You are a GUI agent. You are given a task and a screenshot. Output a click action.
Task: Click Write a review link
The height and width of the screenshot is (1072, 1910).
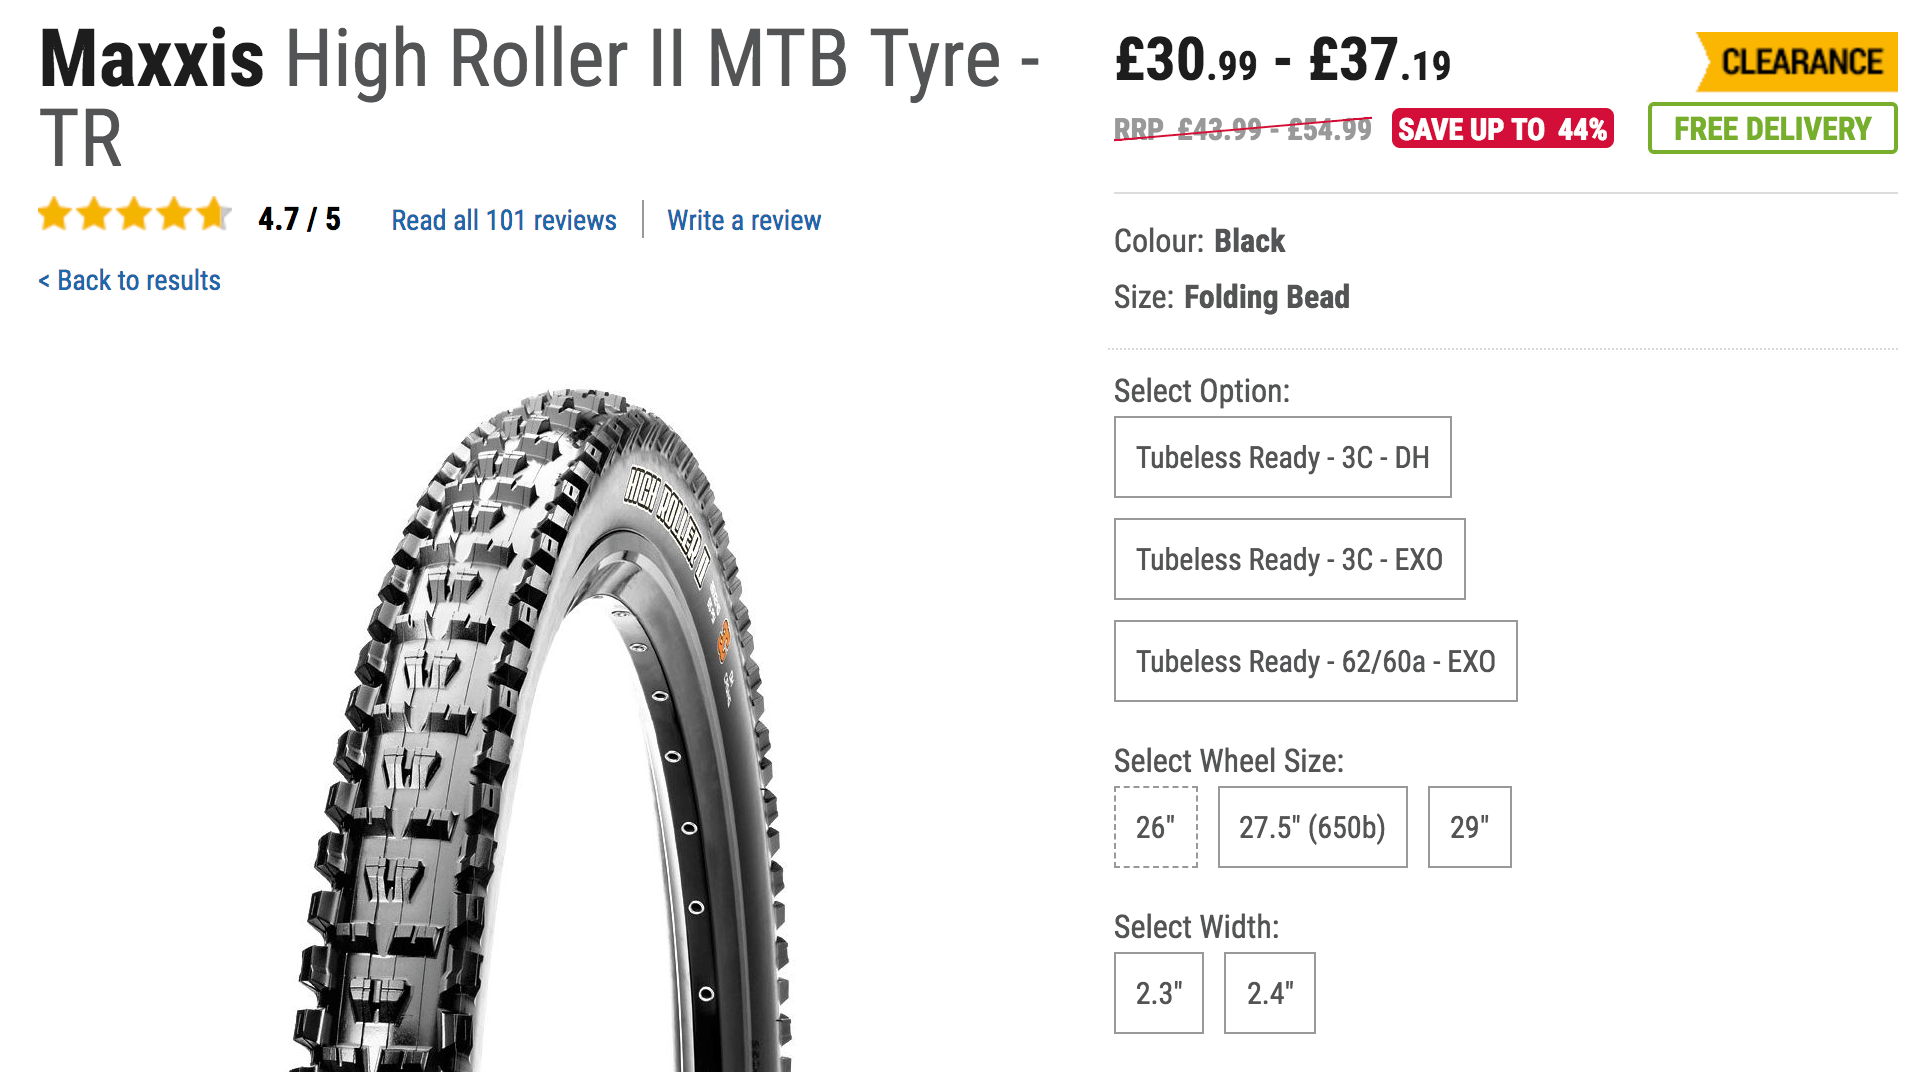pyautogui.click(x=744, y=220)
